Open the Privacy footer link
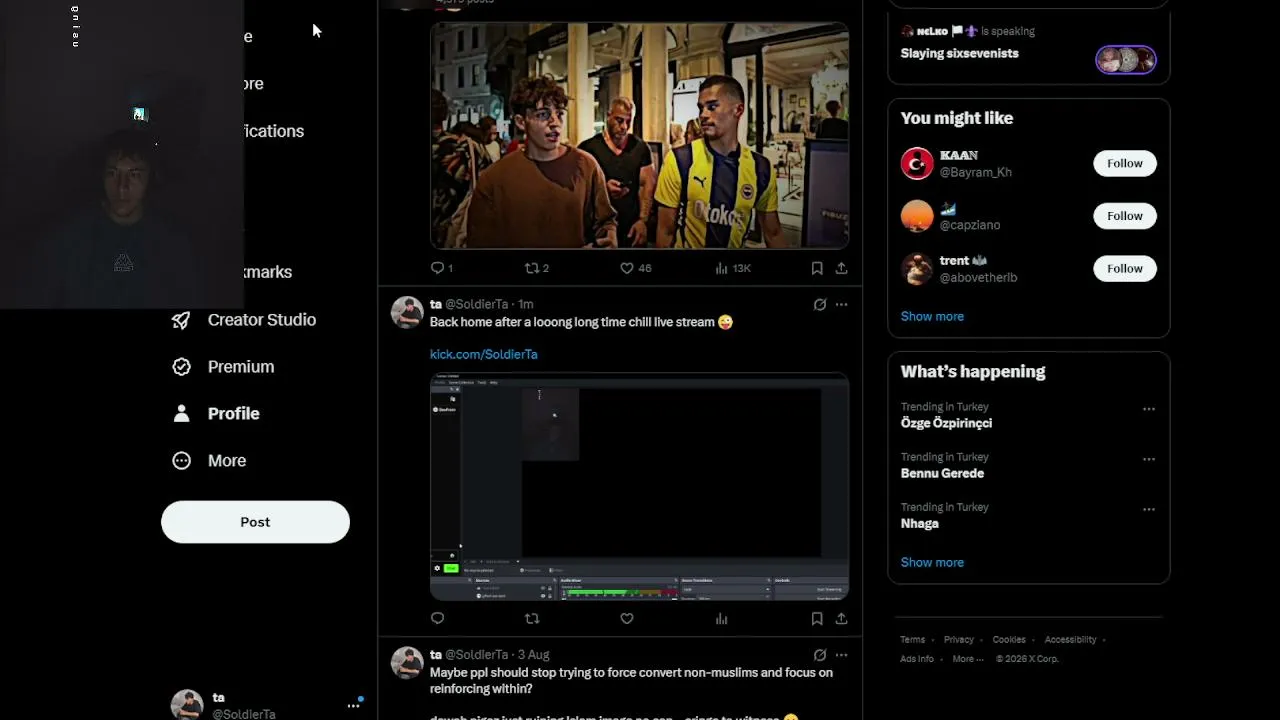The height and width of the screenshot is (720, 1280). click(x=958, y=640)
